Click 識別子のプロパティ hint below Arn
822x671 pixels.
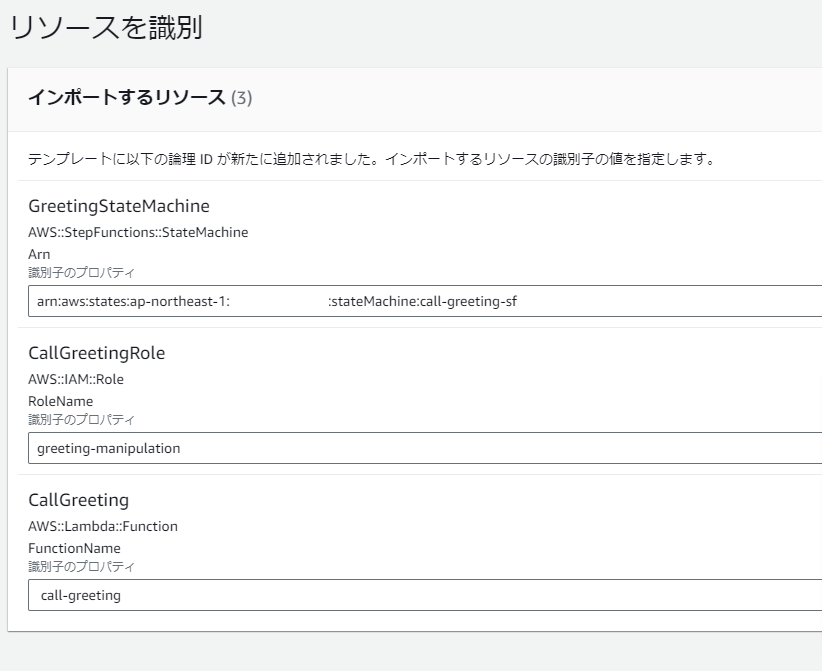coord(81,273)
